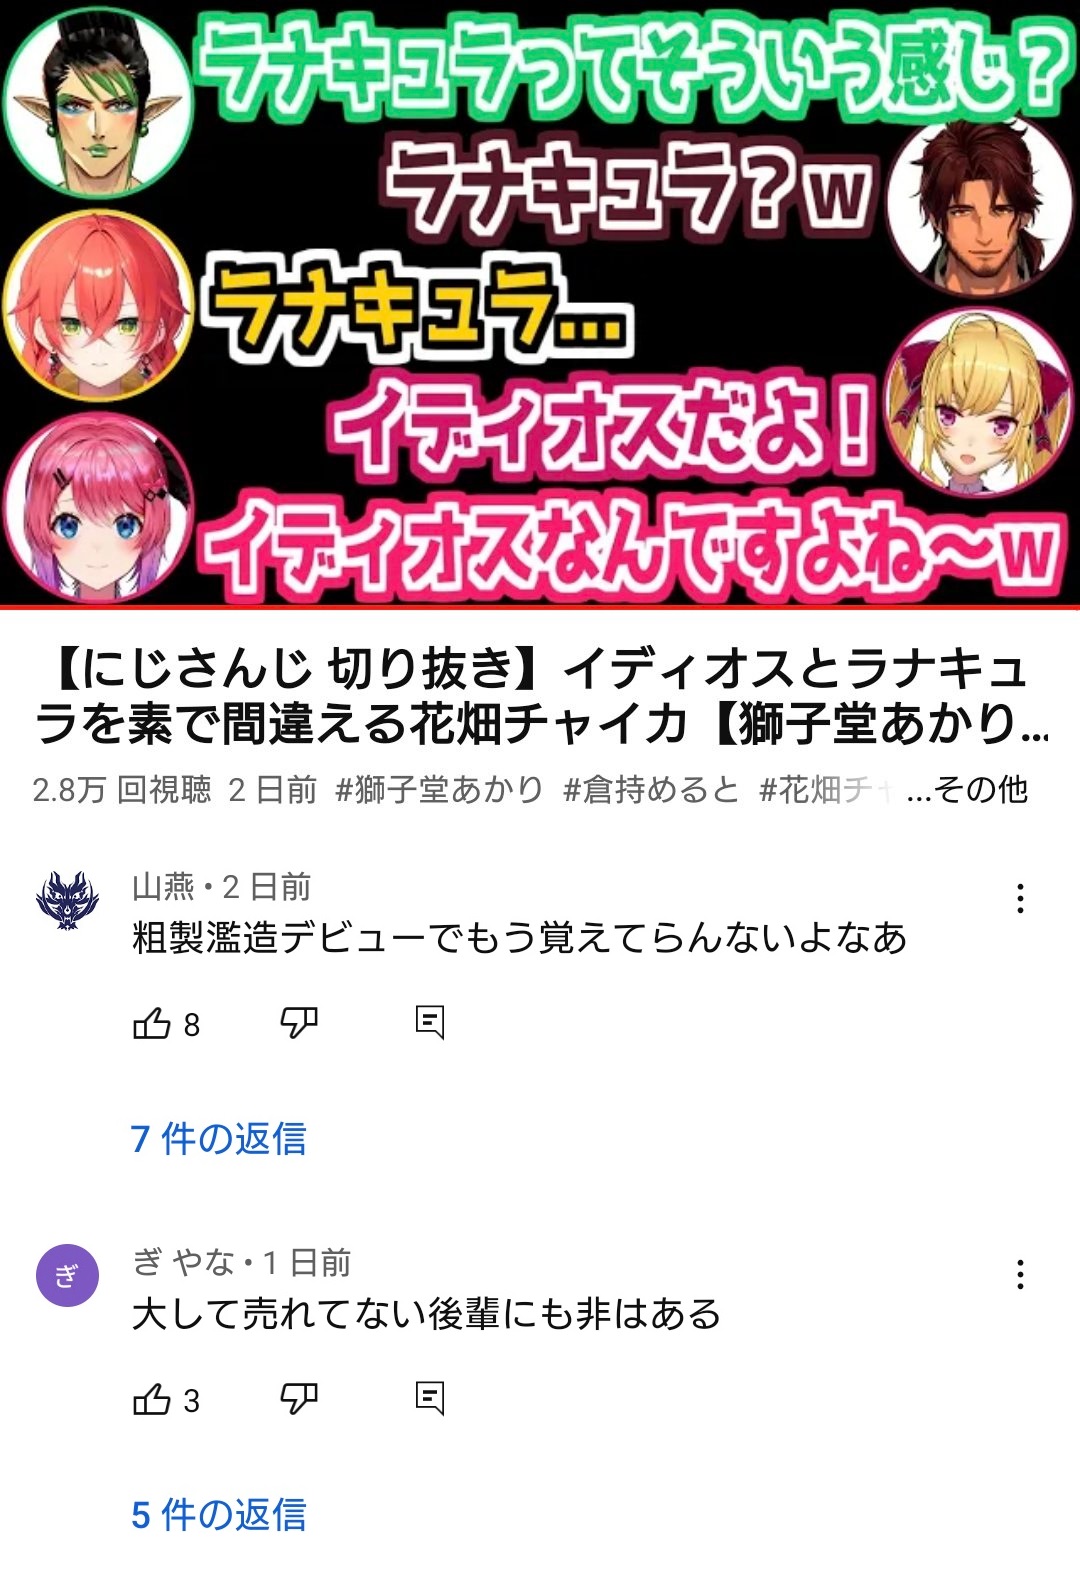Tap 山燕's dragon profile avatar
This screenshot has width=1080, height=1576.
pos(67,900)
